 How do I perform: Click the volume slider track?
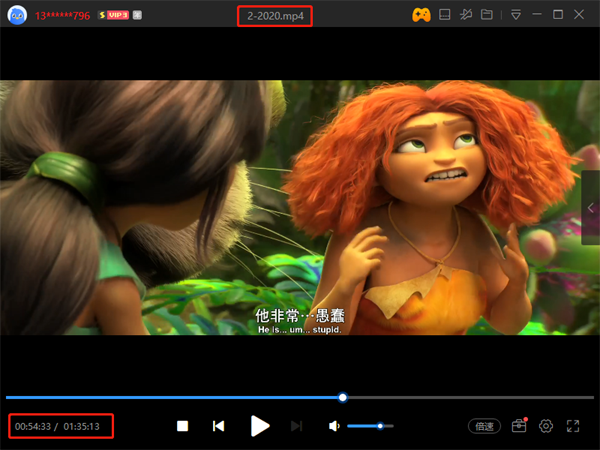[370, 426]
